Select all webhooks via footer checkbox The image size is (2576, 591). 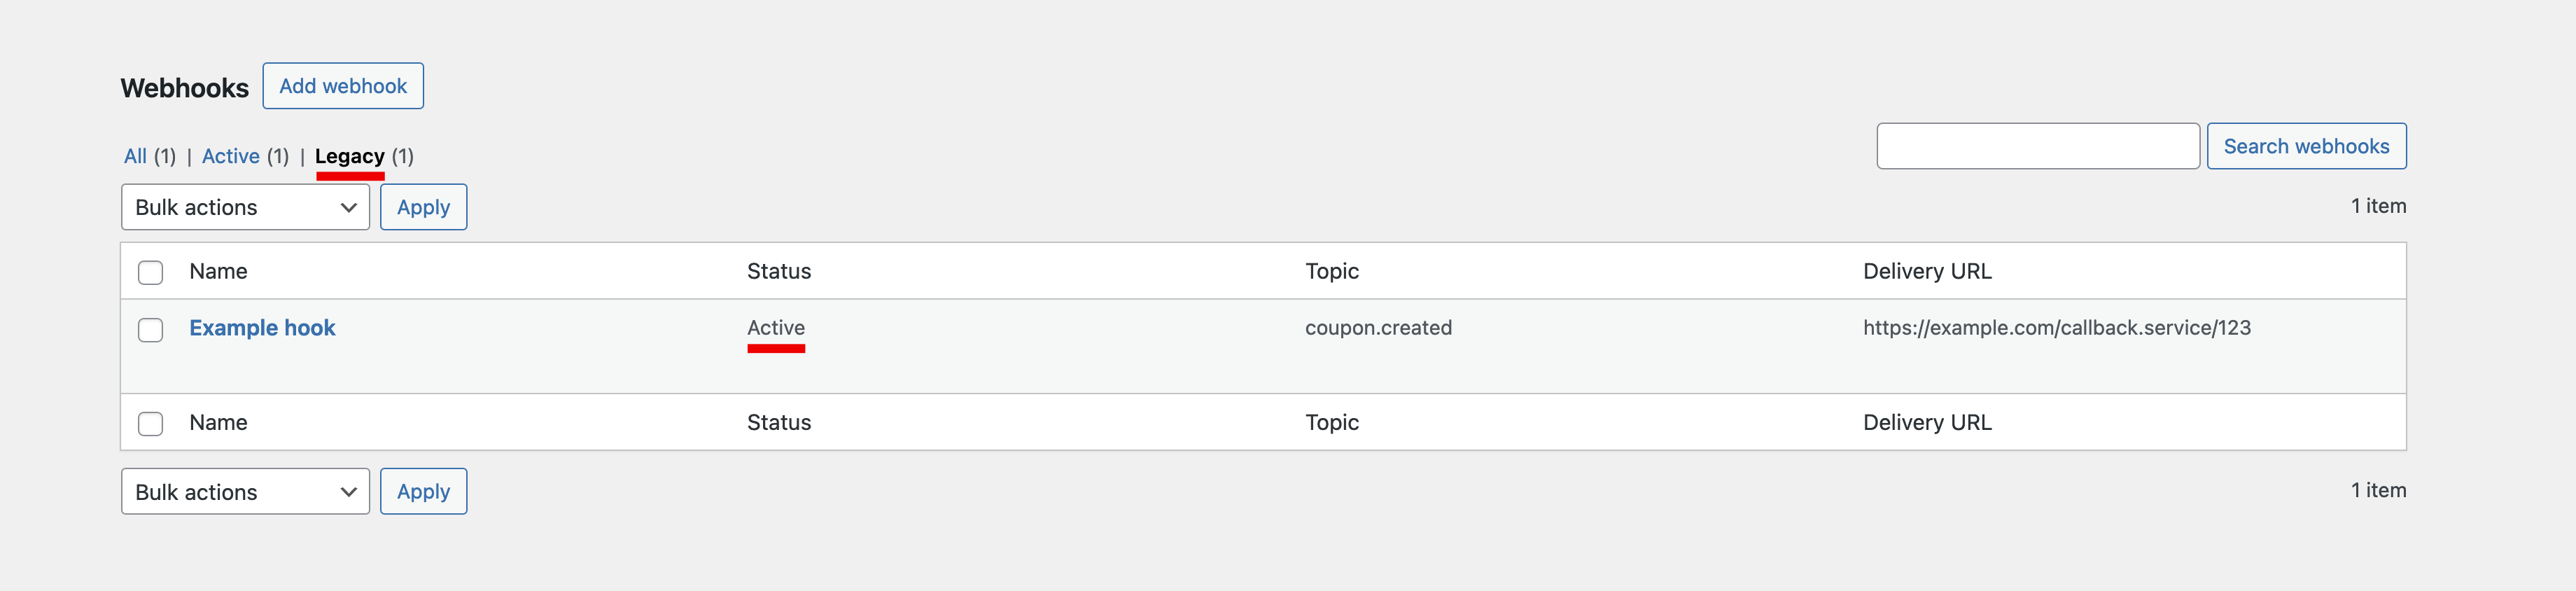(150, 423)
